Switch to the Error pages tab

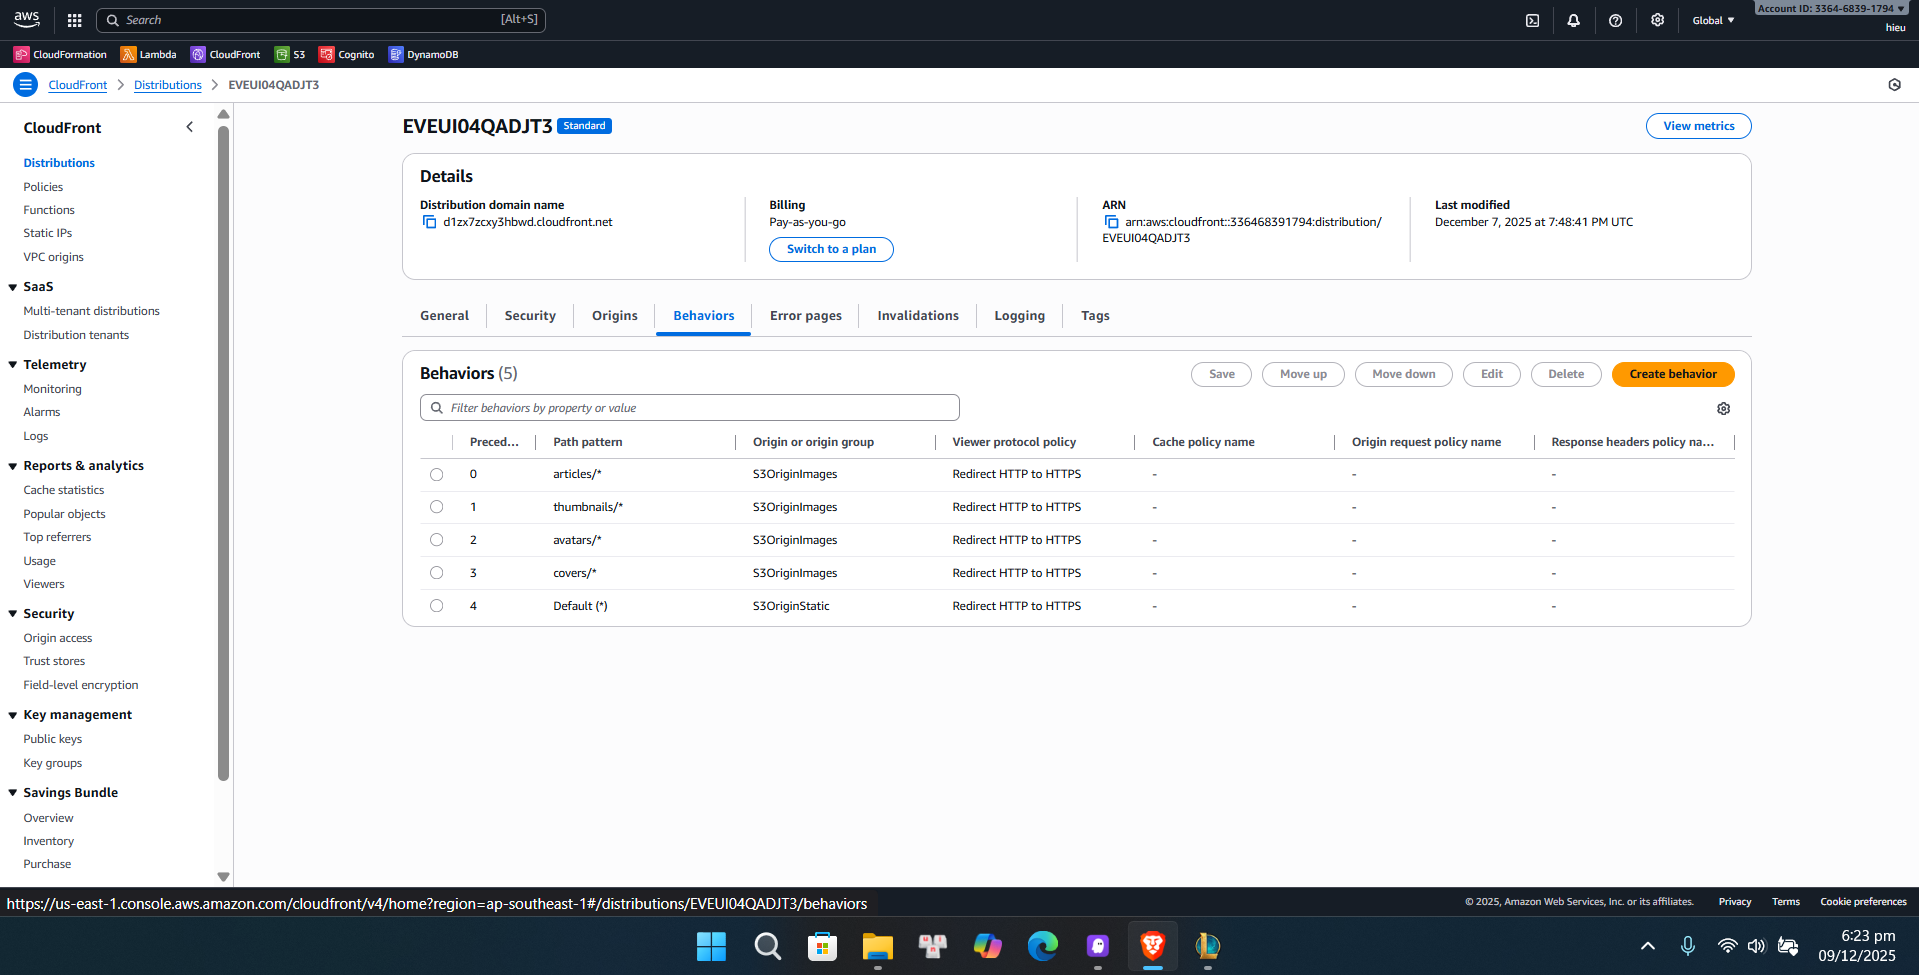(805, 315)
